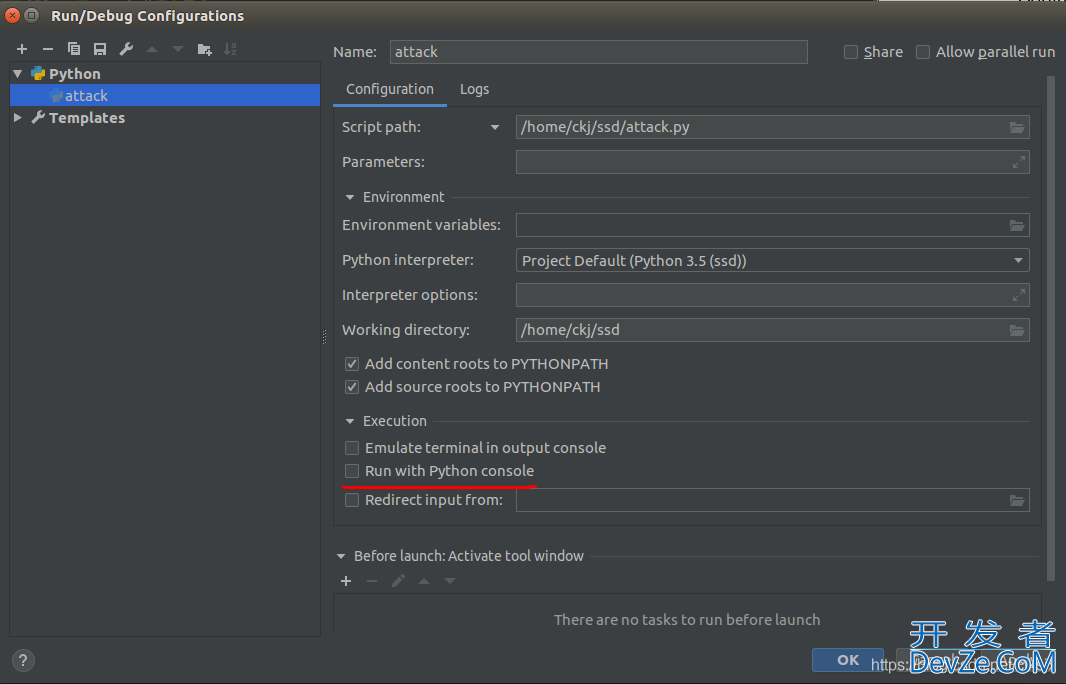Expand the Parameters field editor
Image resolution: width=1066 pixels, height=684 pixels.
[x=1018, y=163]
